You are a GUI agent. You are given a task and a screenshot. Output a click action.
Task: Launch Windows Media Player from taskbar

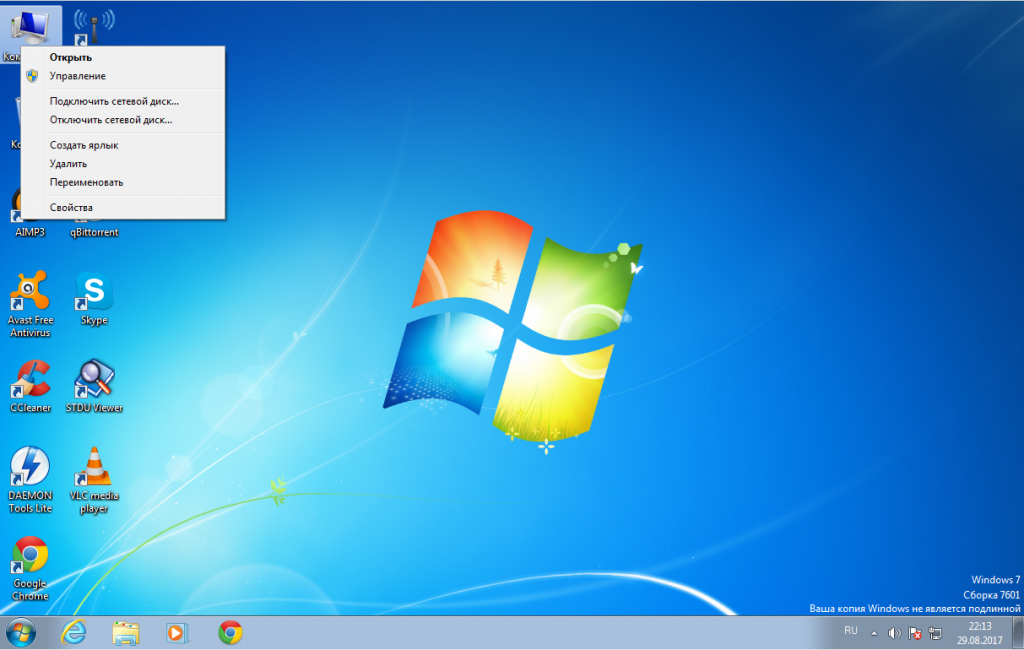177,632
